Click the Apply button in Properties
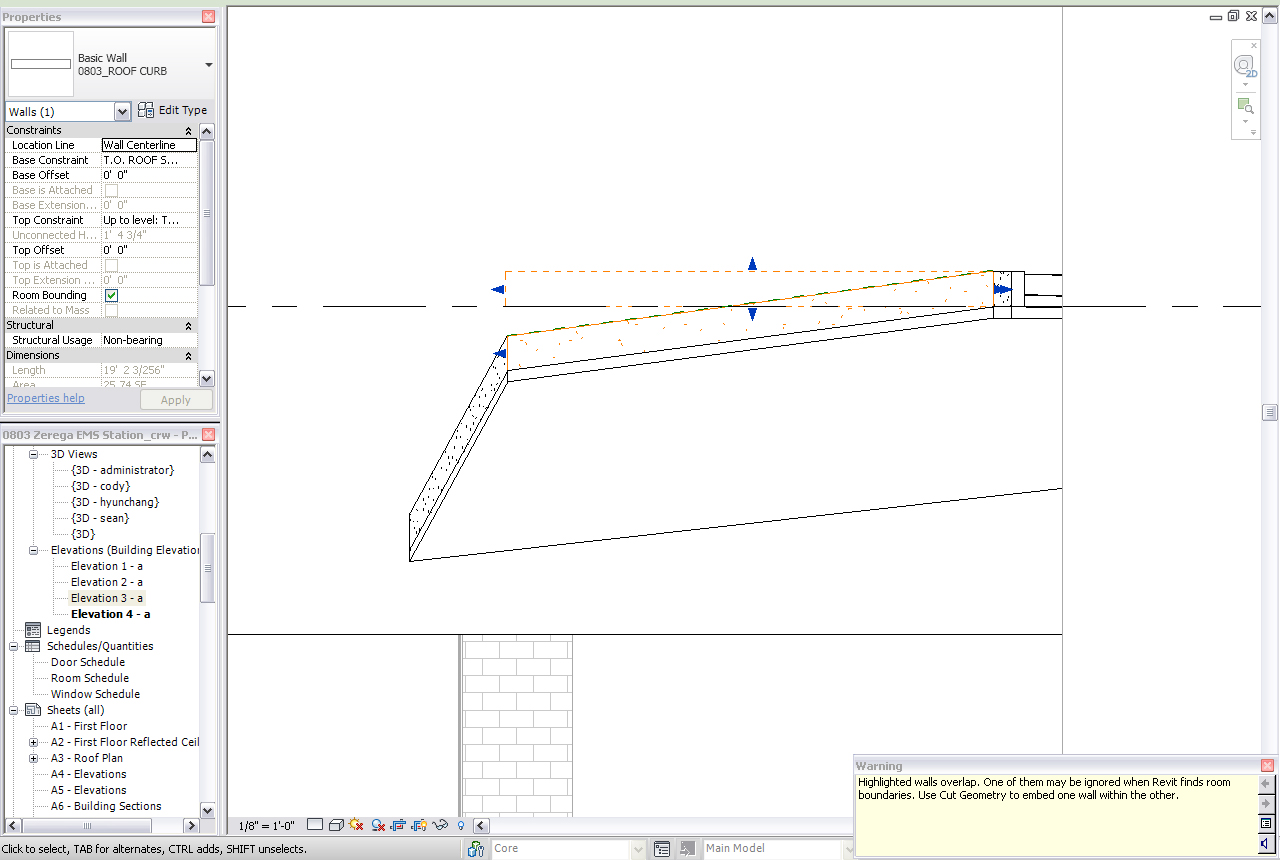Viewport: 1280px width, 860px height. [x=176, y=400]
